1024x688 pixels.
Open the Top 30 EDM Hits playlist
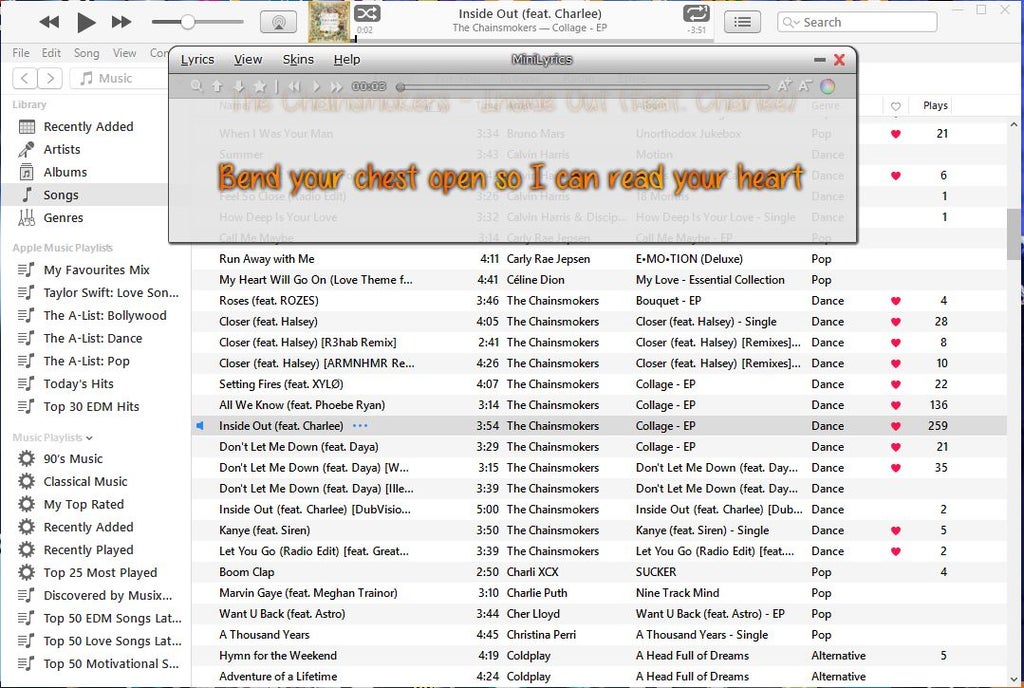[91, 407]
